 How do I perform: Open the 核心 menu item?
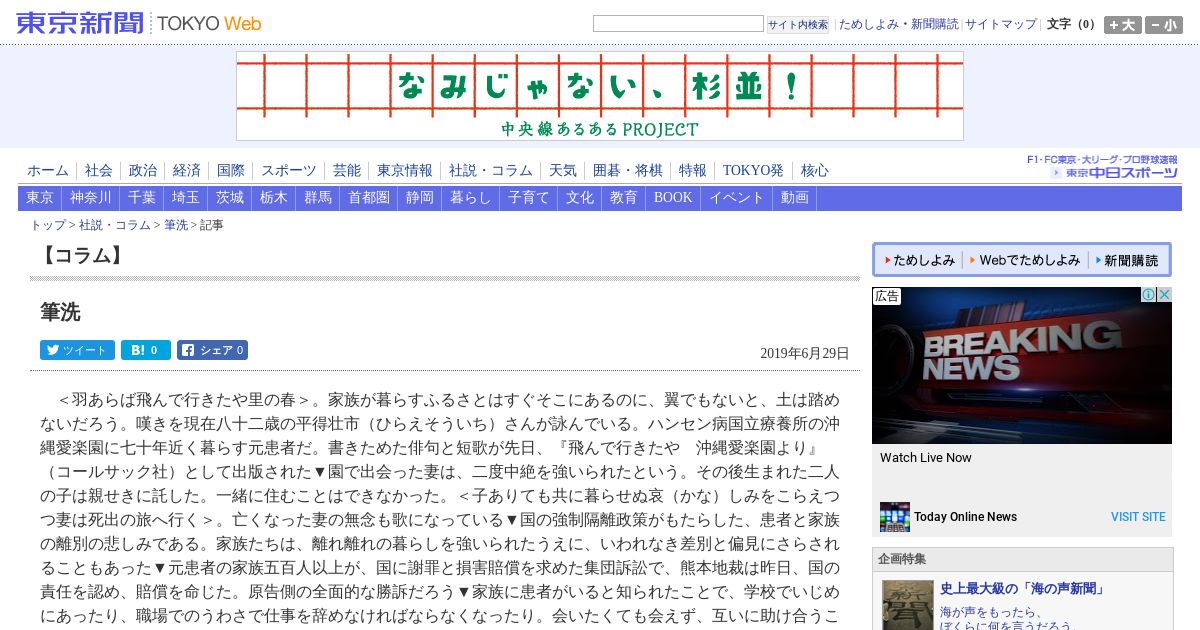click(815, 171)
